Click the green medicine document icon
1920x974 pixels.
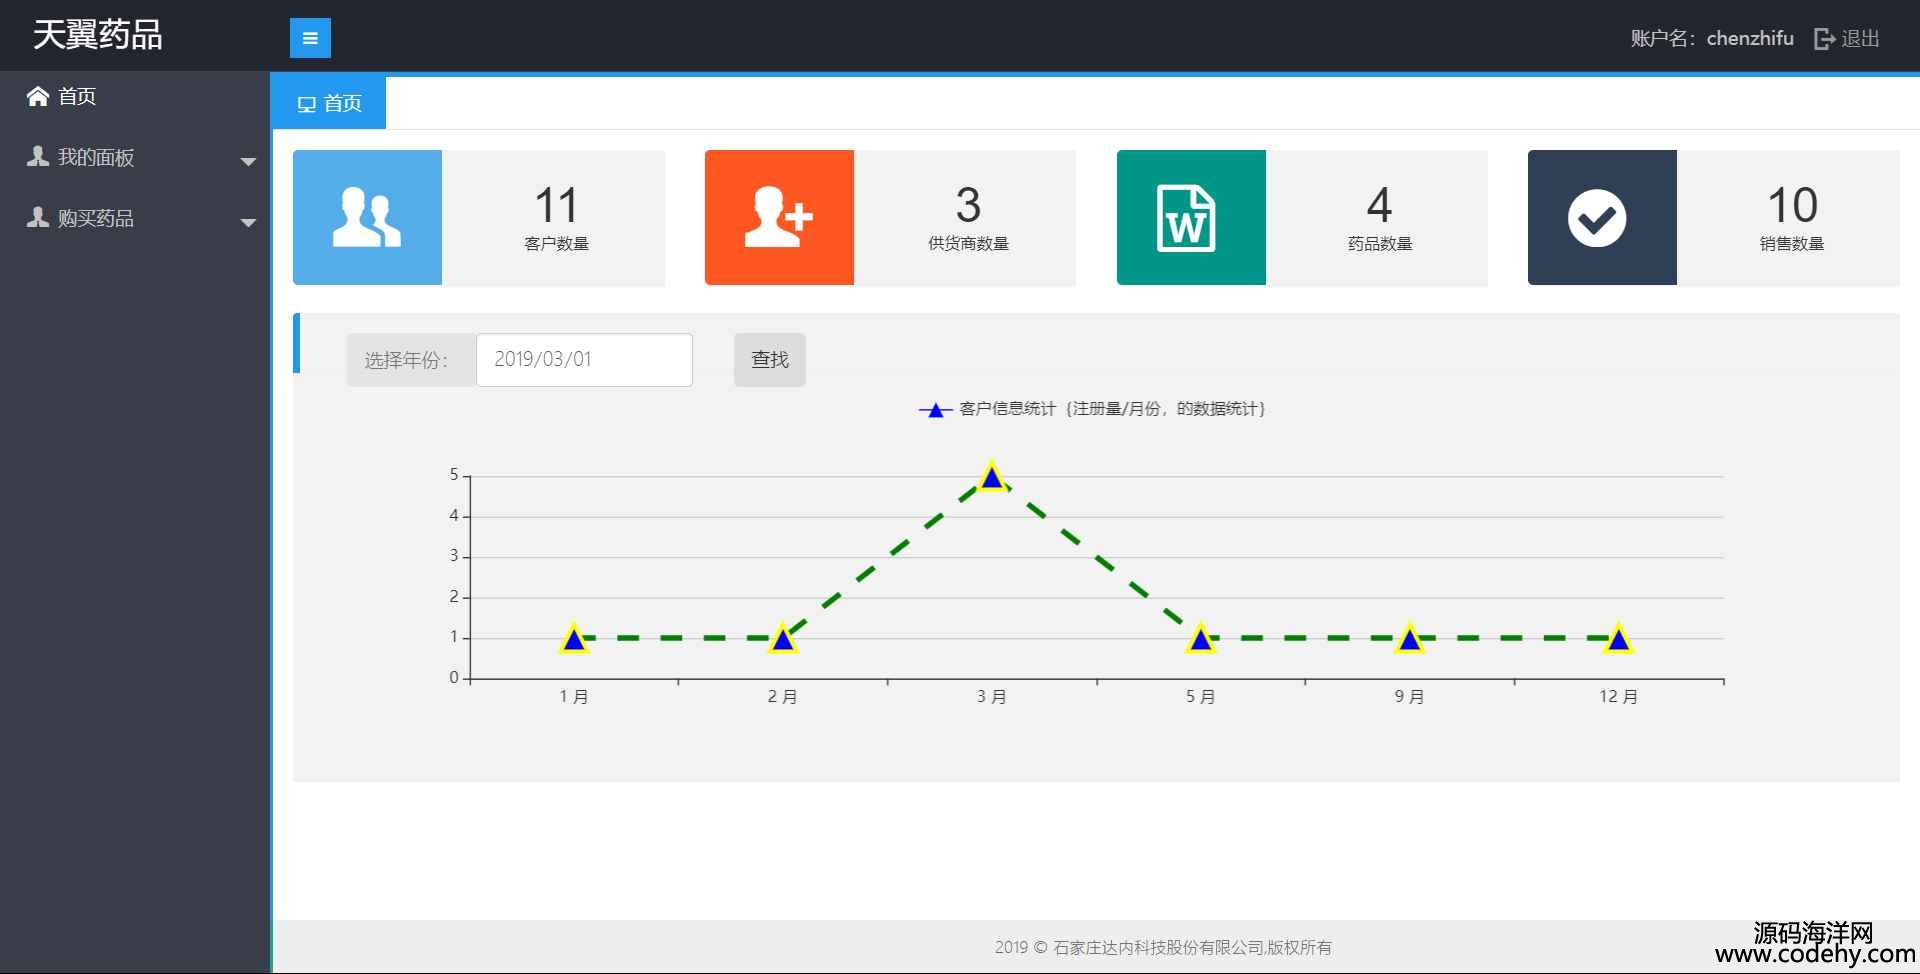tap(1190, 218)
